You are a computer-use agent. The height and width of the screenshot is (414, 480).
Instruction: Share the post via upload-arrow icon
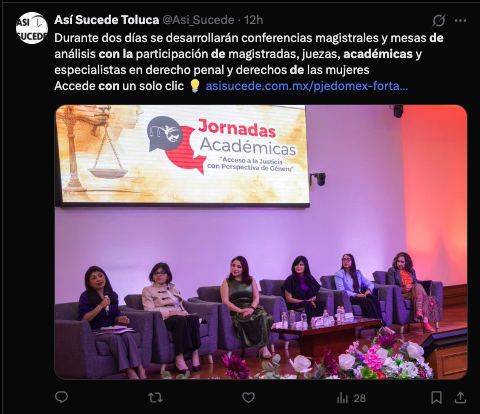click(460, 397)
